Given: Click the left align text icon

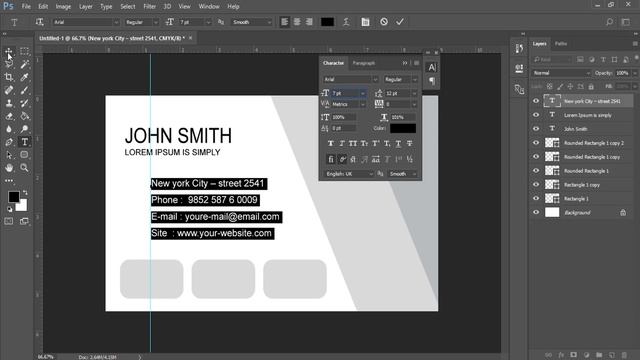Looking at the screenshot, I should point(284,22).
